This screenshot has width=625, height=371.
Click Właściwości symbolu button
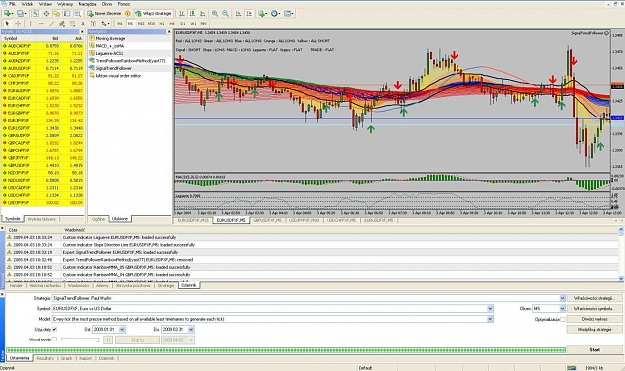[594, 308]
